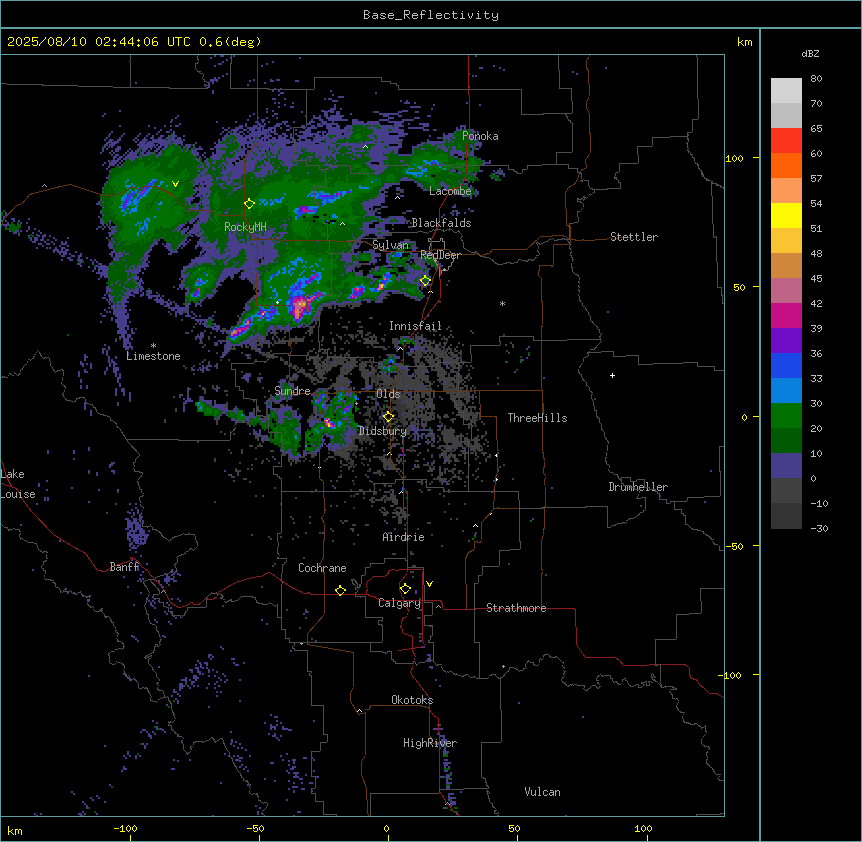Click the Ponoka city label
This screenshot has height=842, width=862.
point(480,136)
